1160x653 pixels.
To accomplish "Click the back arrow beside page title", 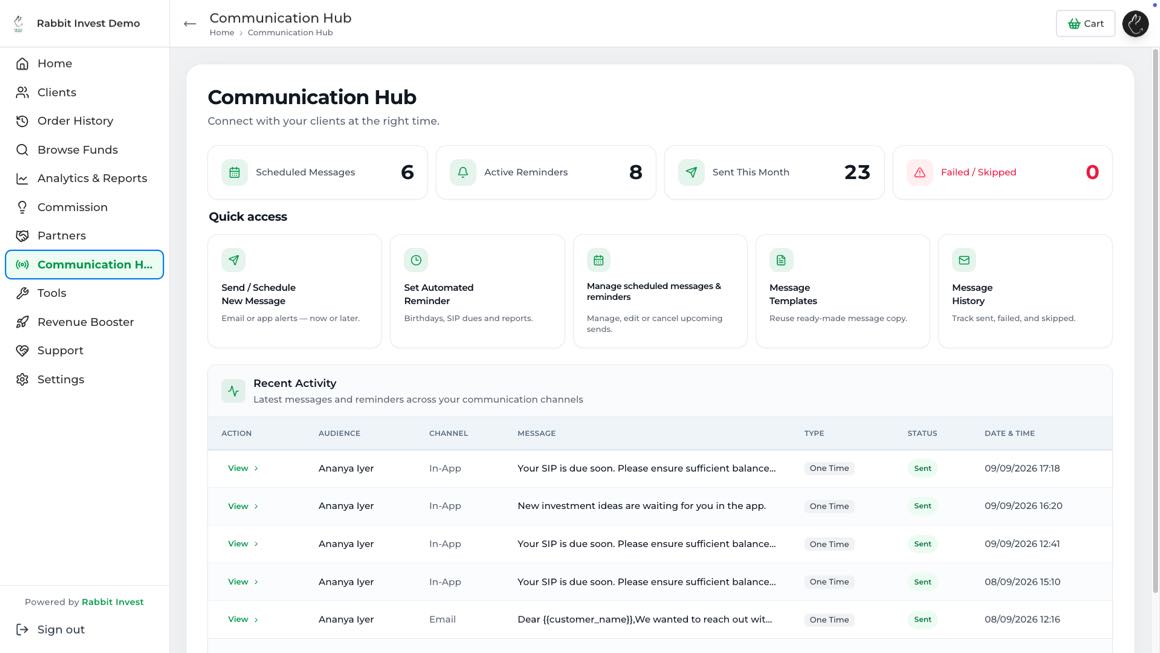I will pos(189,24).
